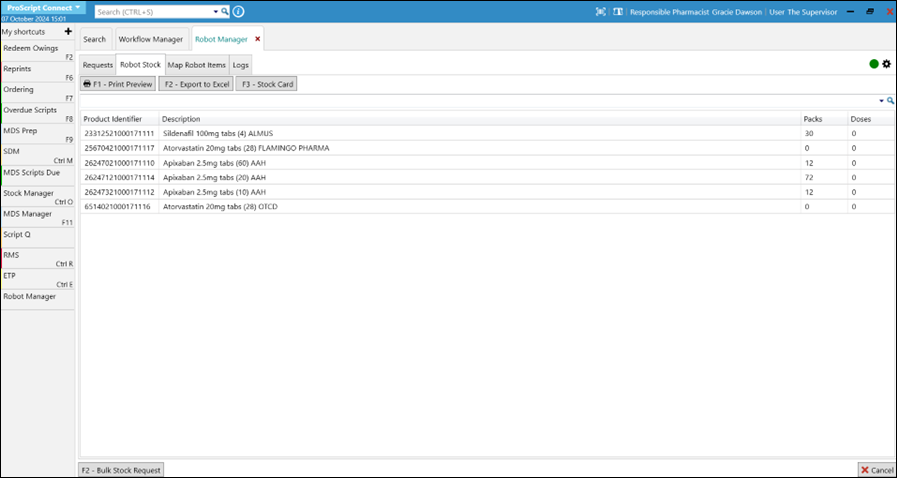The height and width of the screenshot is (478, 897).
Task: Select Apixaban 2.5mg tabs (60) AAH row
Action: (487, 163)
